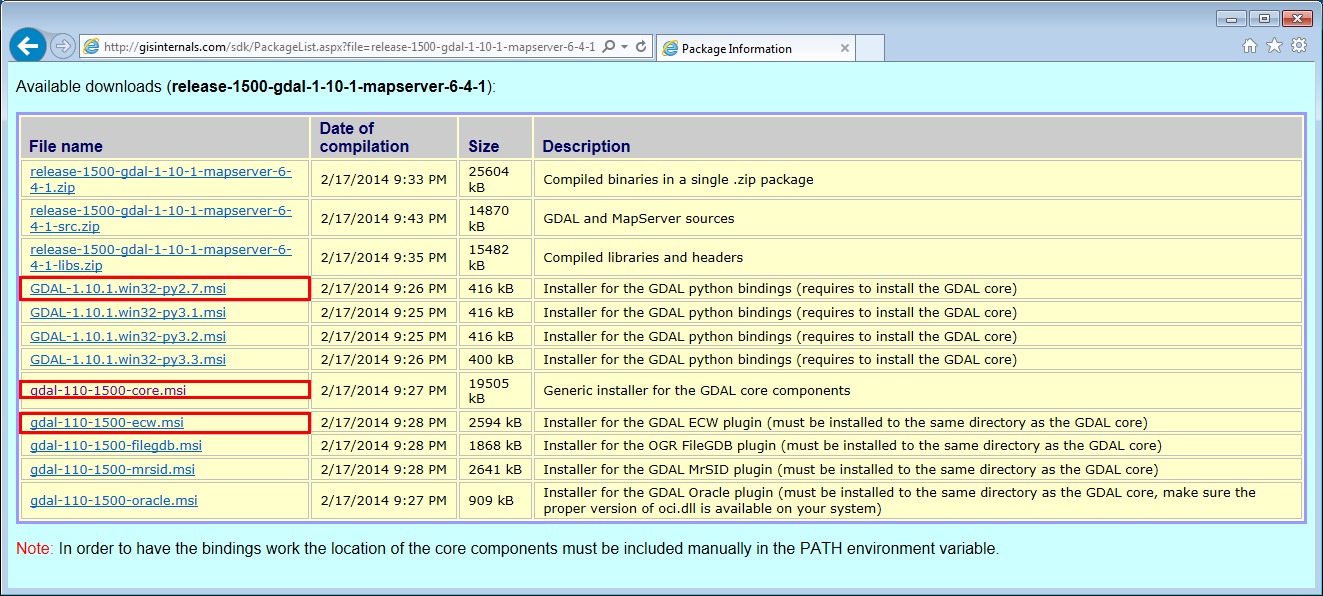The image size is (1323, 596).
Task: Expand the address bar autocomplete dropdown arrow
Action: click(x=624, y=47)
